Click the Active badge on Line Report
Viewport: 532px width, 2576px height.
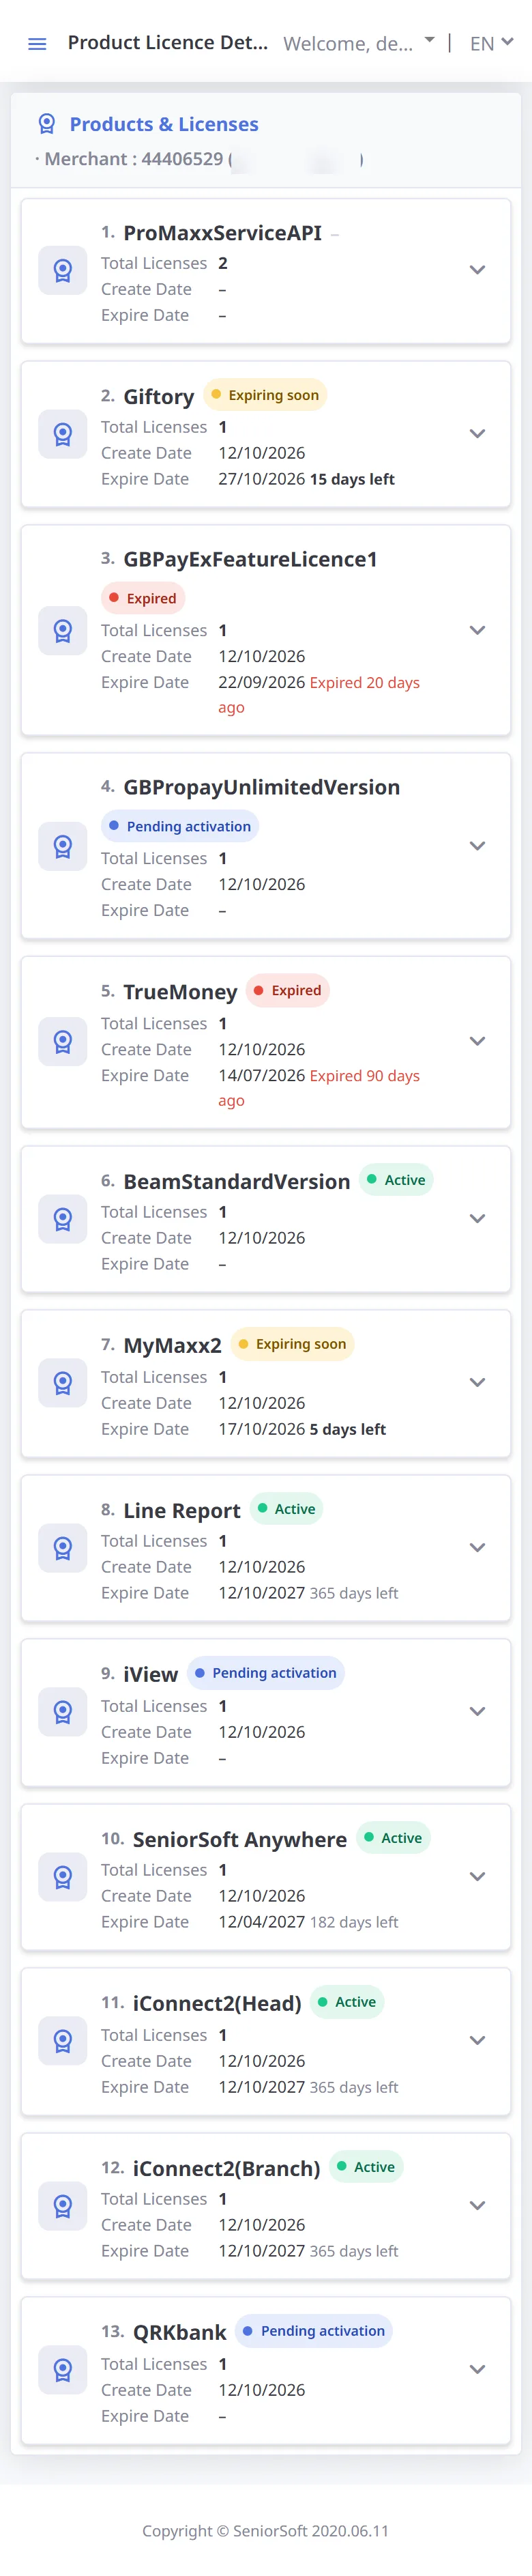point(286,1510)
